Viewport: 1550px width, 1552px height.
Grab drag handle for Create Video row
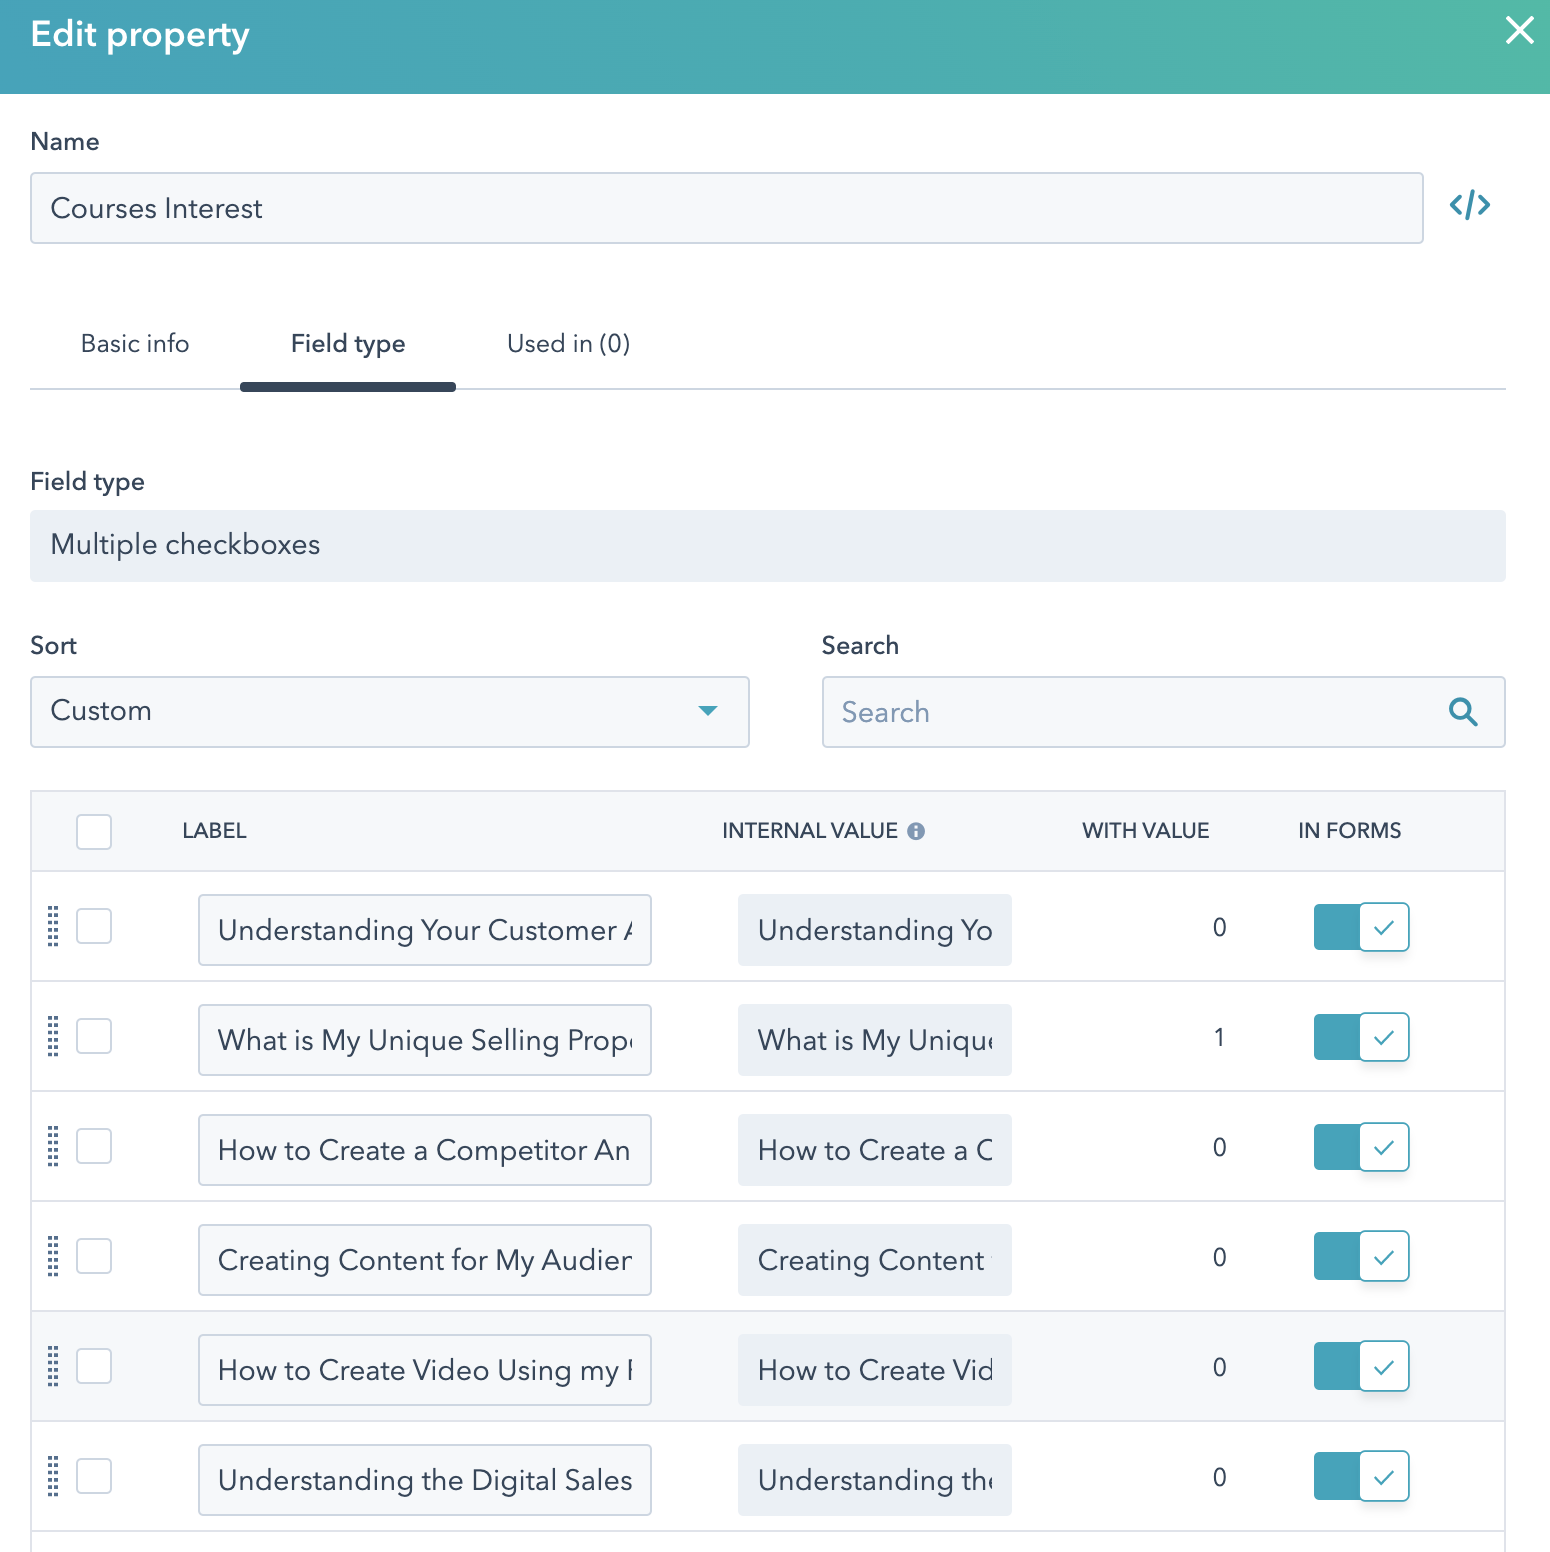[x=53, y=1366]
